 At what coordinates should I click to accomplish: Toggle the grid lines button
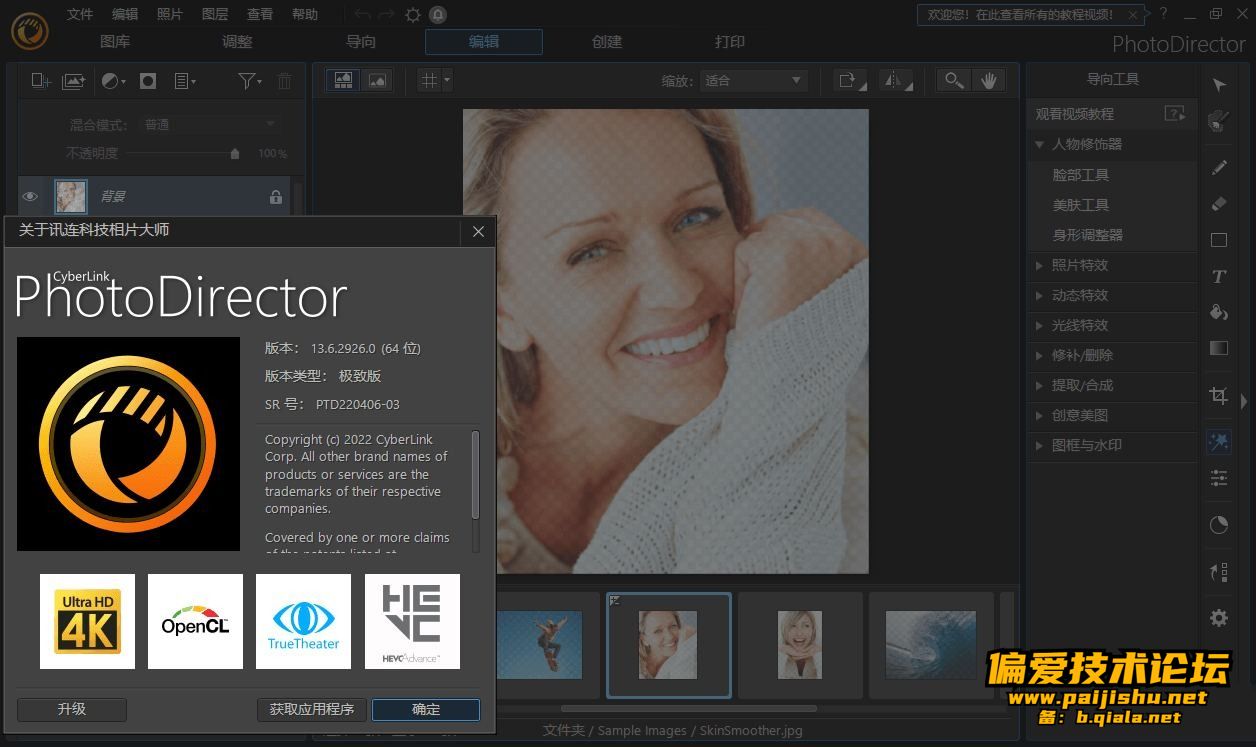[x=429, y=80]
